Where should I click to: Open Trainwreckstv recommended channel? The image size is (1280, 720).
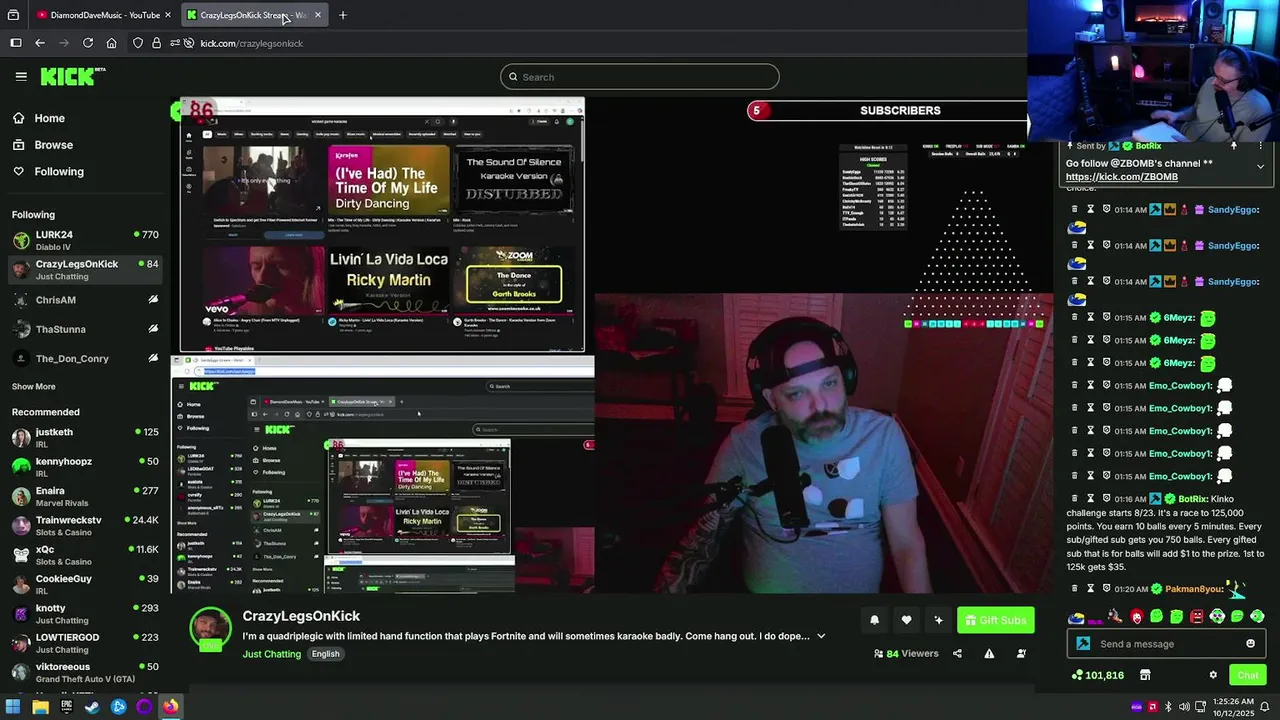tap(85, 526)
